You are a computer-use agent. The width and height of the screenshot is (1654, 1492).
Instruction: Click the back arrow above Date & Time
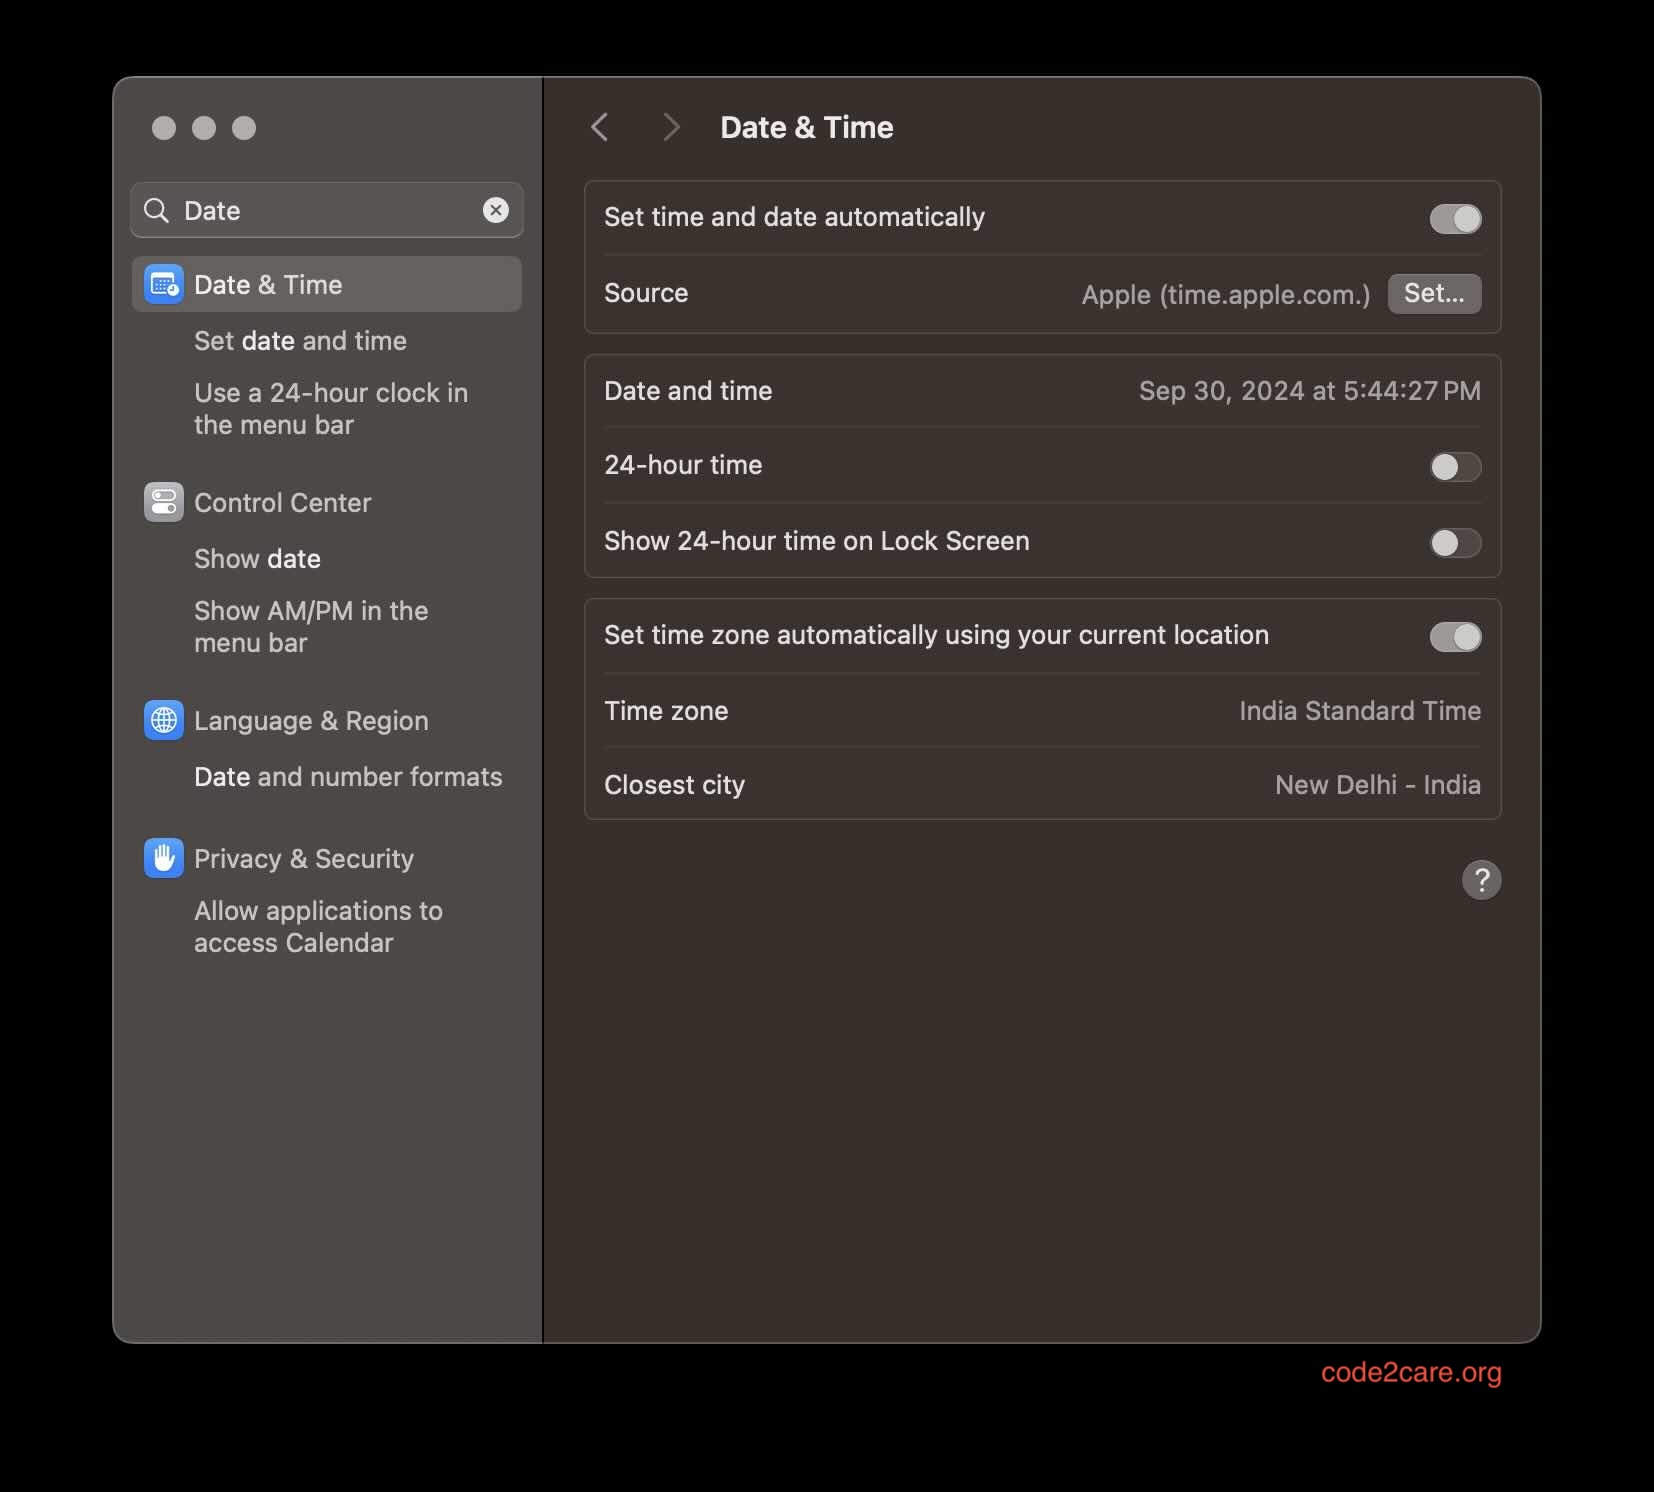[600, 127]
